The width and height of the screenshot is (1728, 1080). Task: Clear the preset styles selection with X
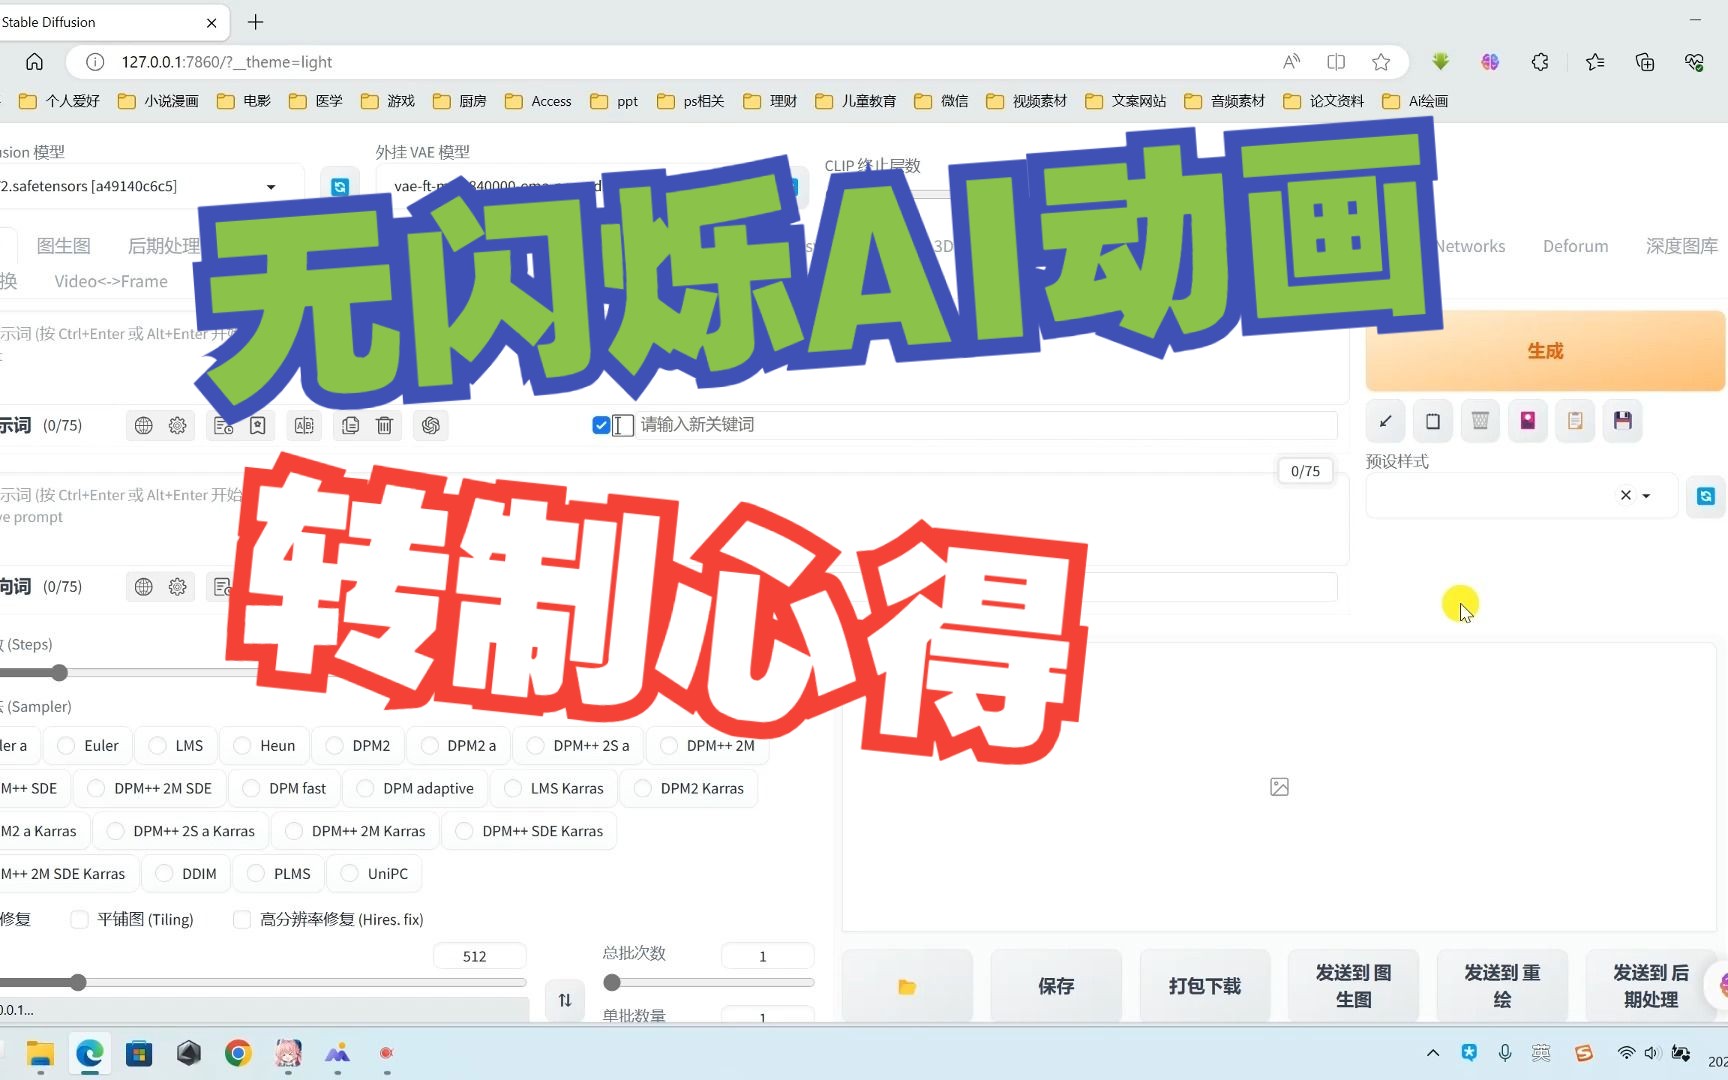tap(1626, 495)
